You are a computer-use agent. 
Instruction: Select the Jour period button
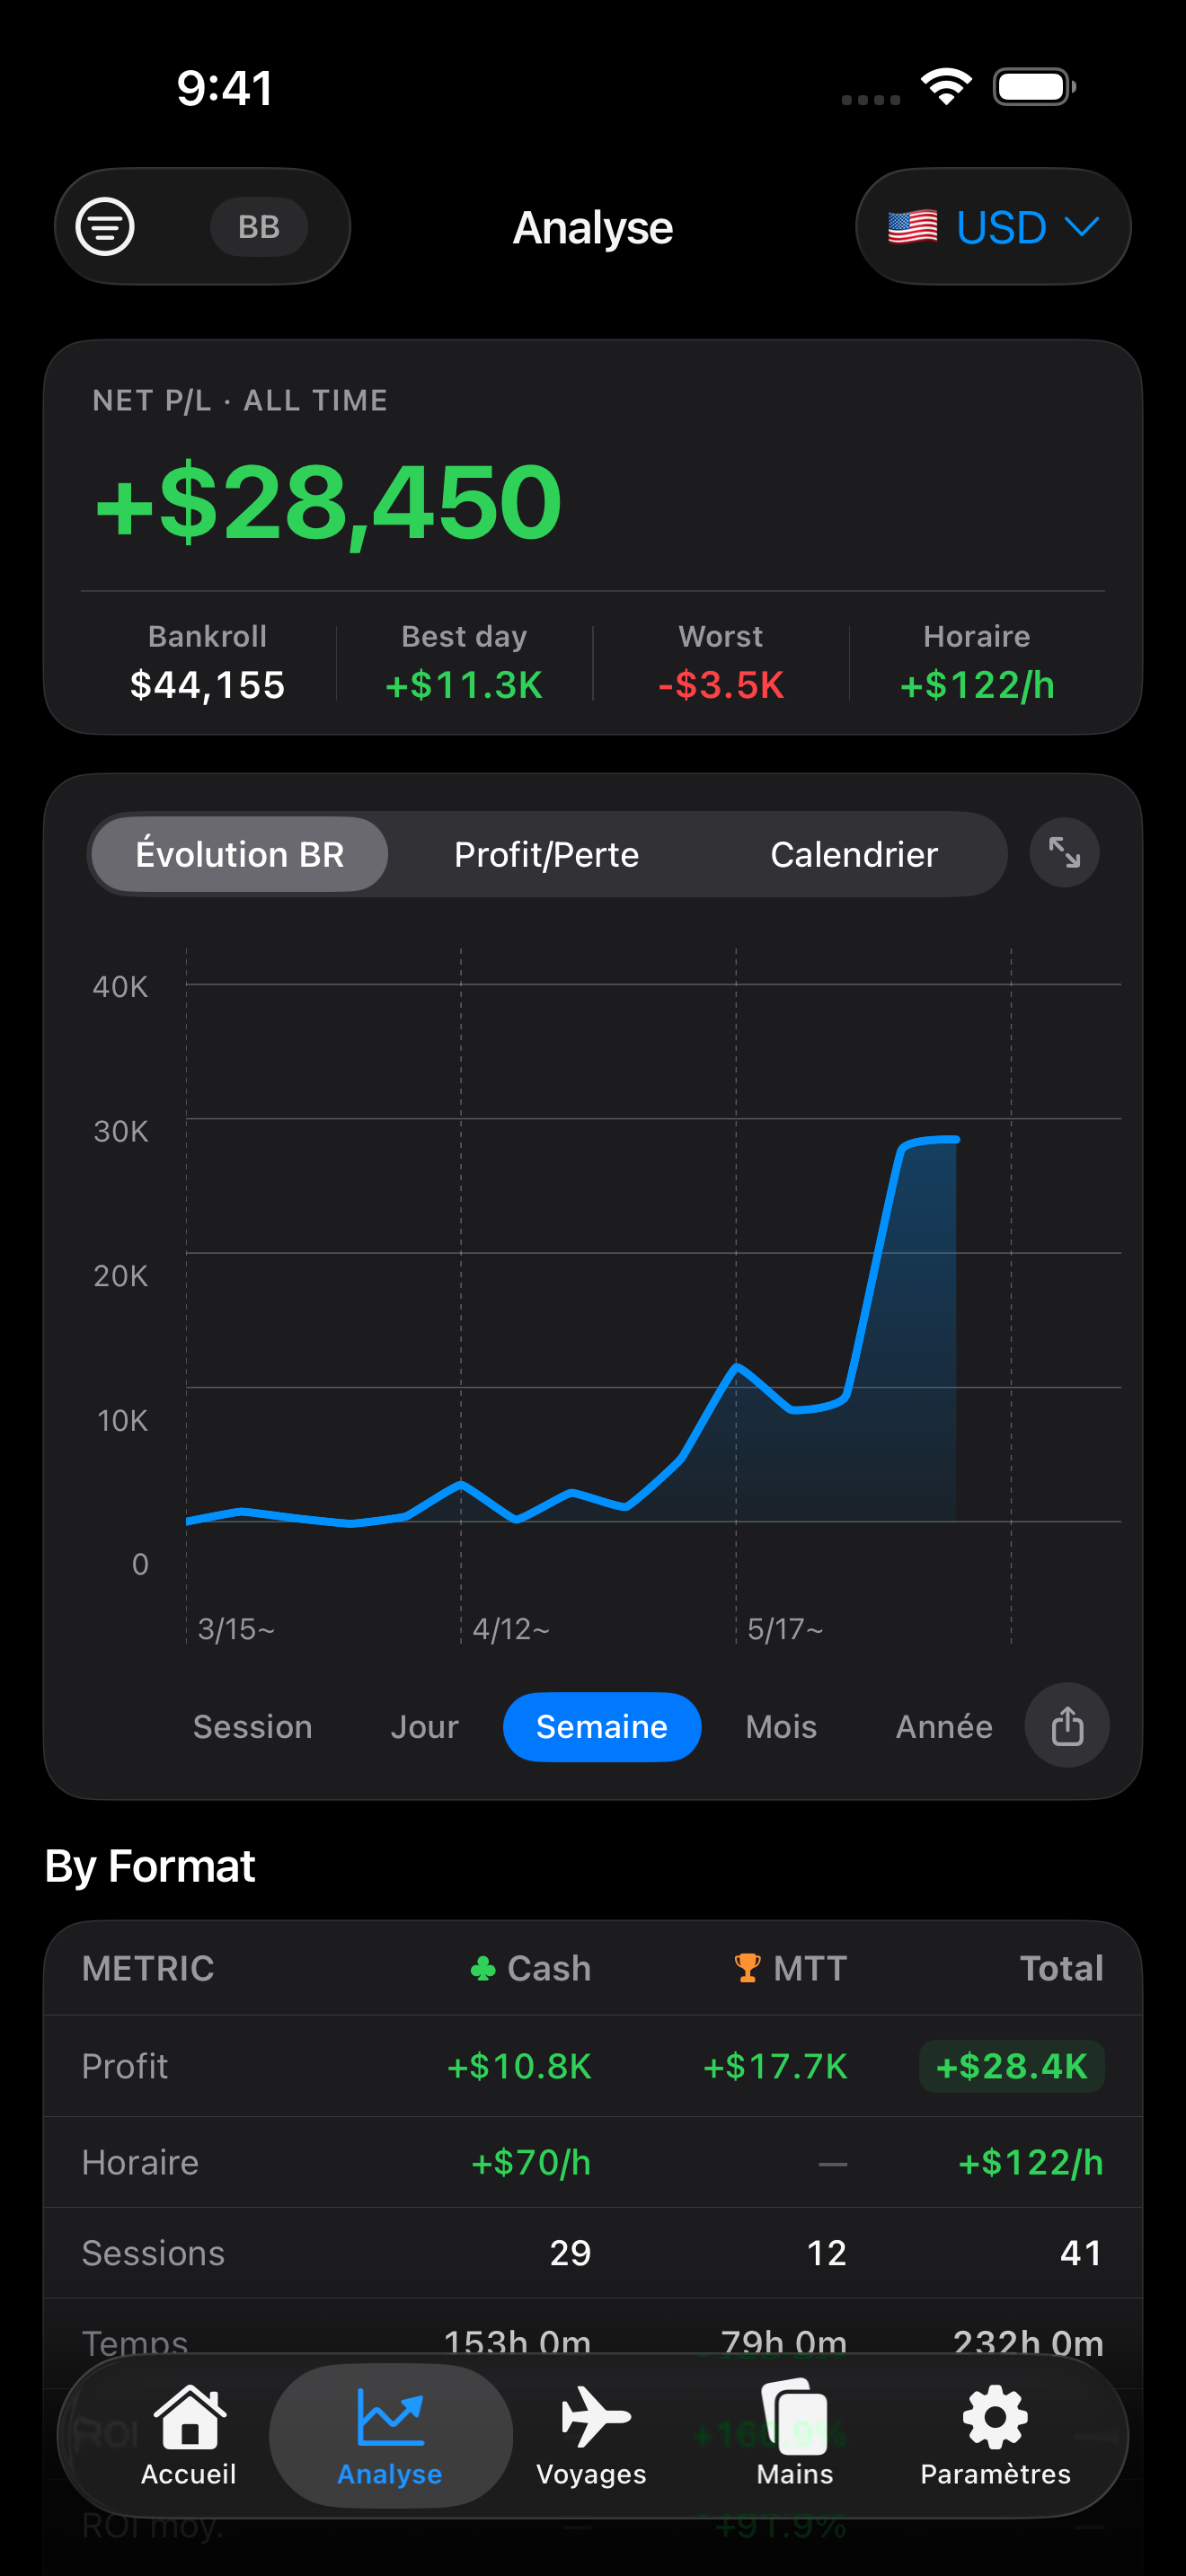coord(424,1727)
